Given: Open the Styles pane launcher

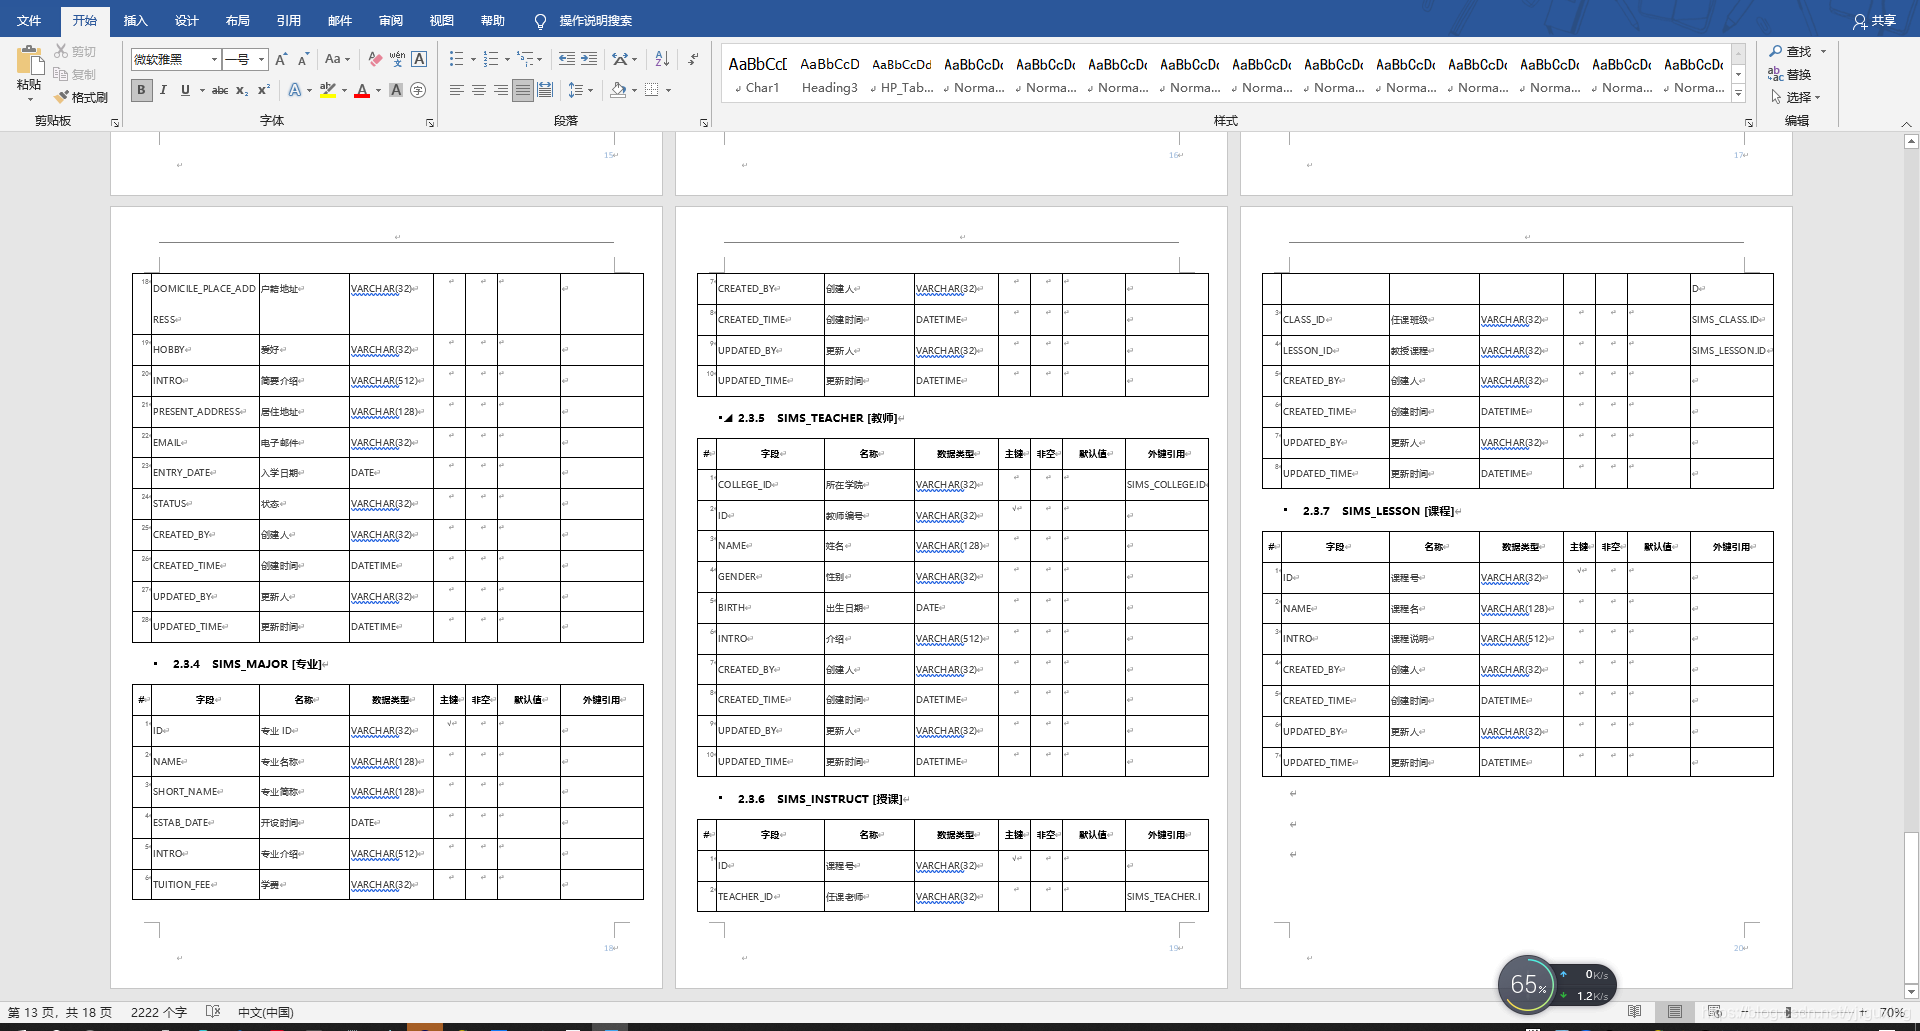Looking at the screenshot, I should pos(1749,123).
